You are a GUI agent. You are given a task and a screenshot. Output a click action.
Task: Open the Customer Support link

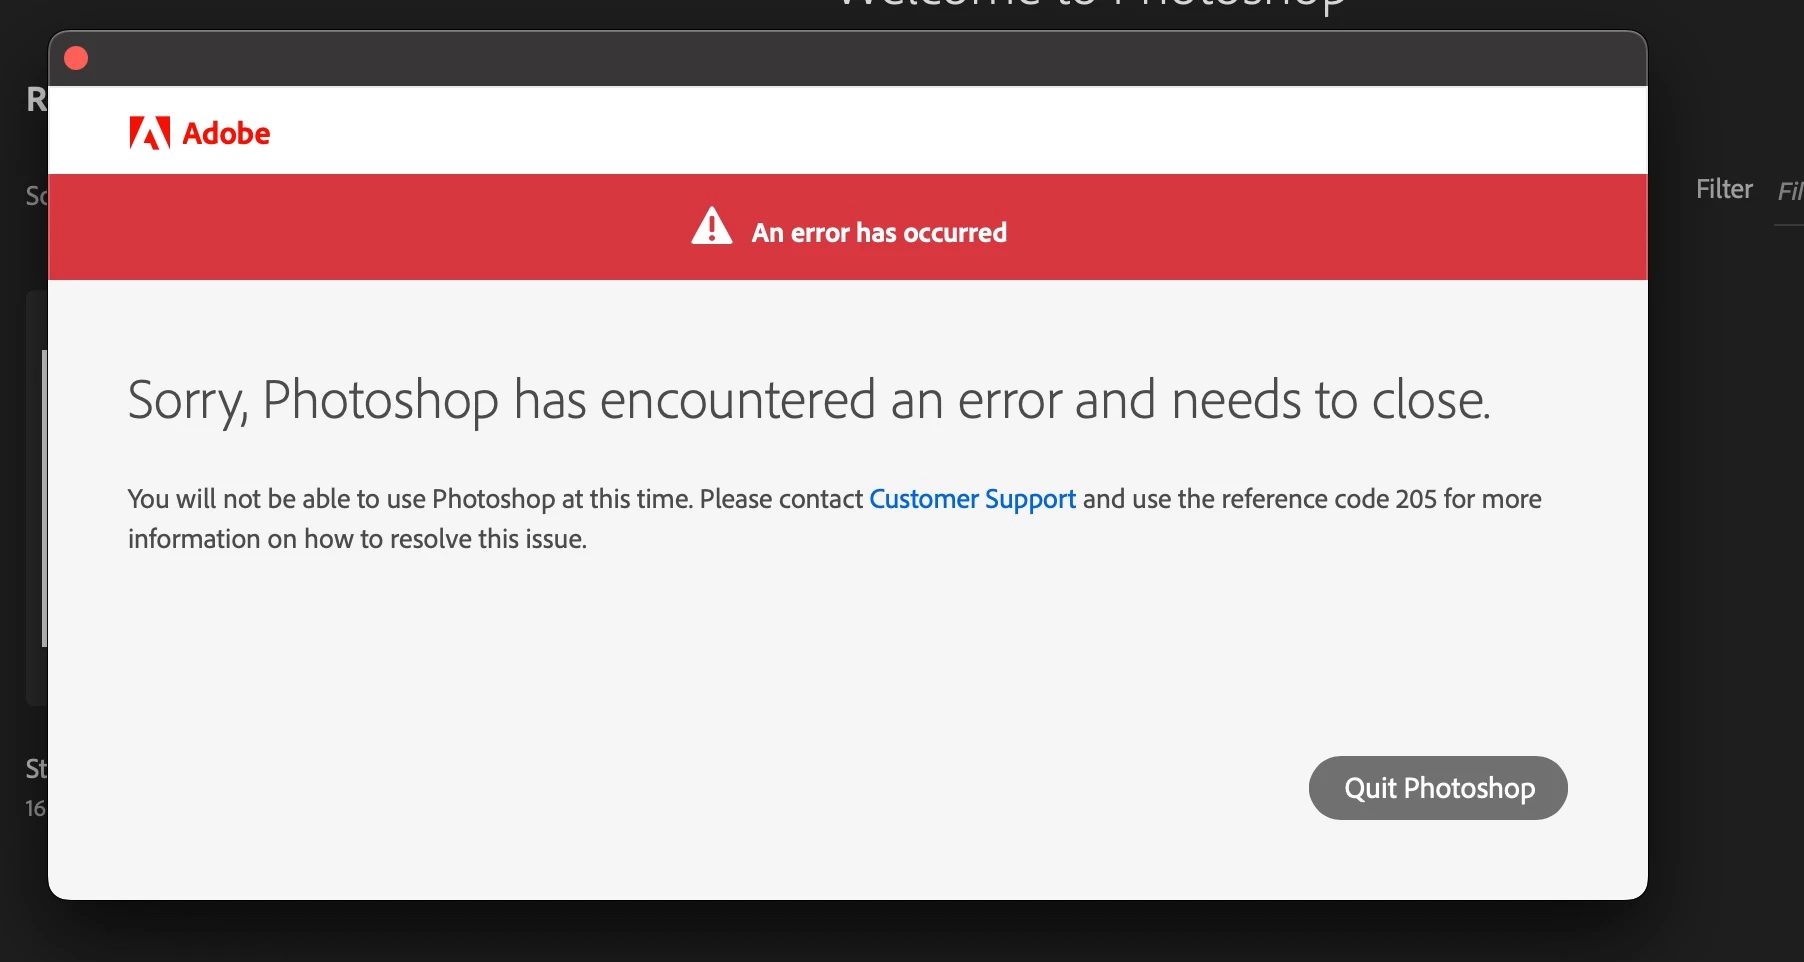(972, 499)
